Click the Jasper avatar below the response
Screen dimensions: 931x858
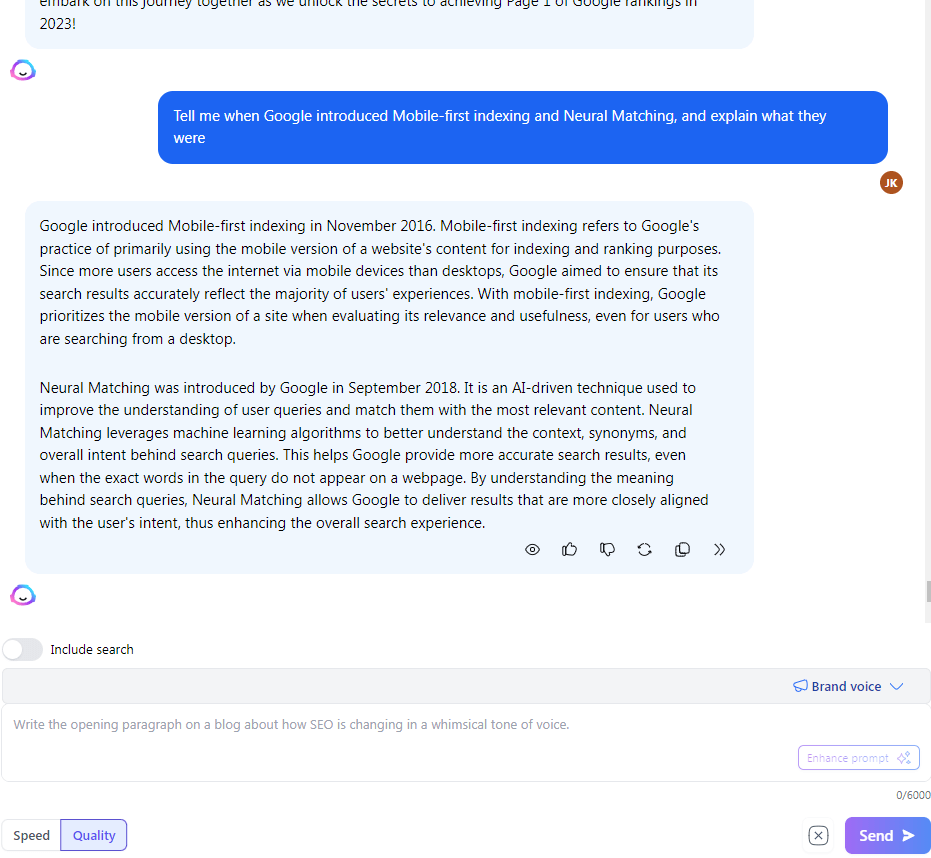point(23,595)
